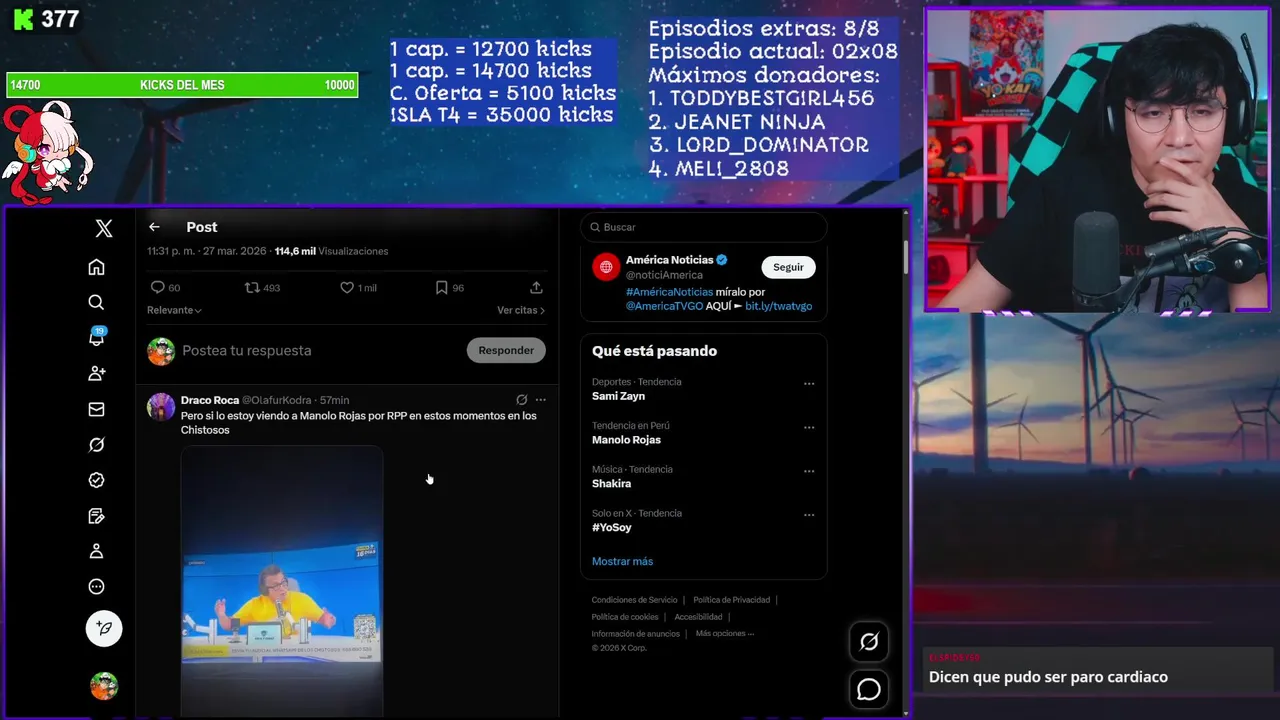Open Notifications bell with 19 badge

coord(97,337)
